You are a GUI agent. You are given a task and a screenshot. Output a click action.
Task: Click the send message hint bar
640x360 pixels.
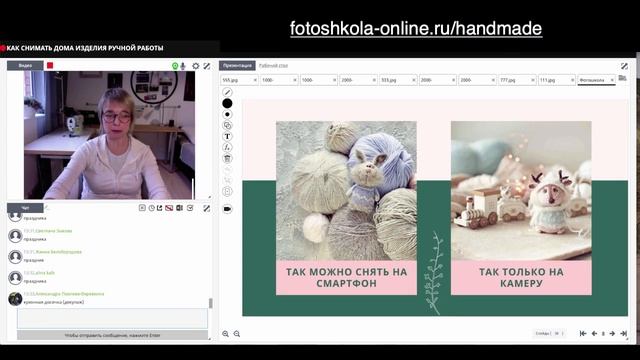(112, 335)
